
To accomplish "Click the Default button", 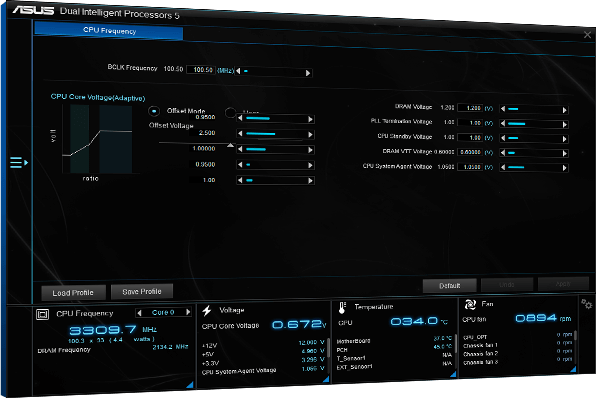I will 450,285.
